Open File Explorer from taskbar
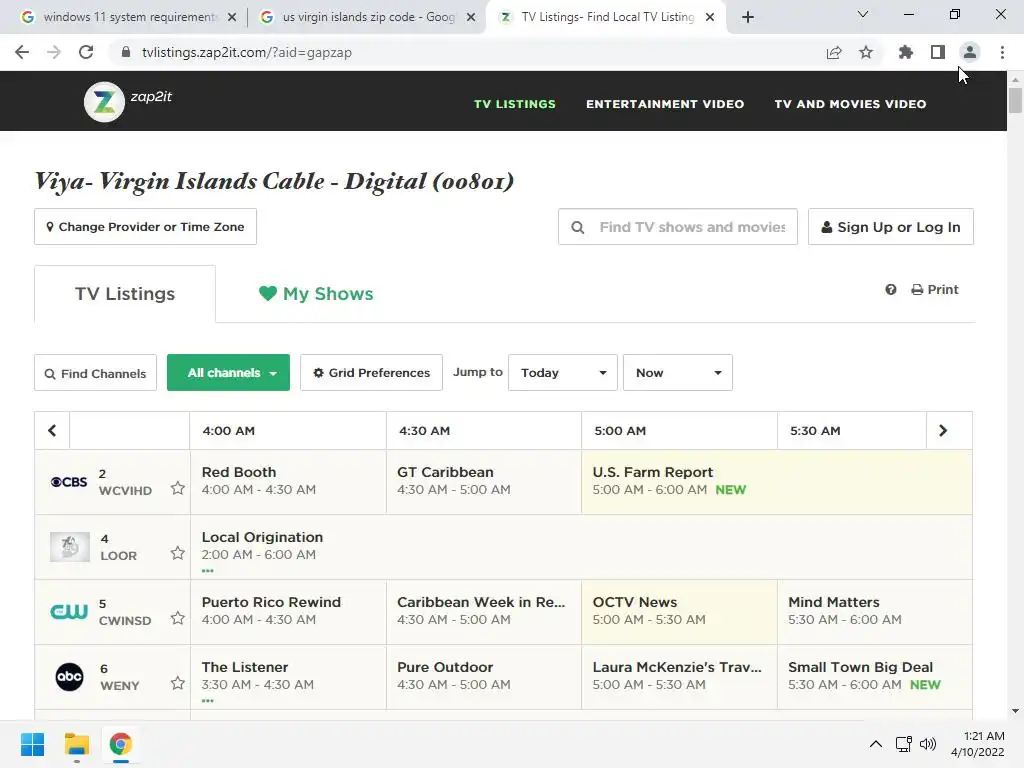 [x=76, y=744]
